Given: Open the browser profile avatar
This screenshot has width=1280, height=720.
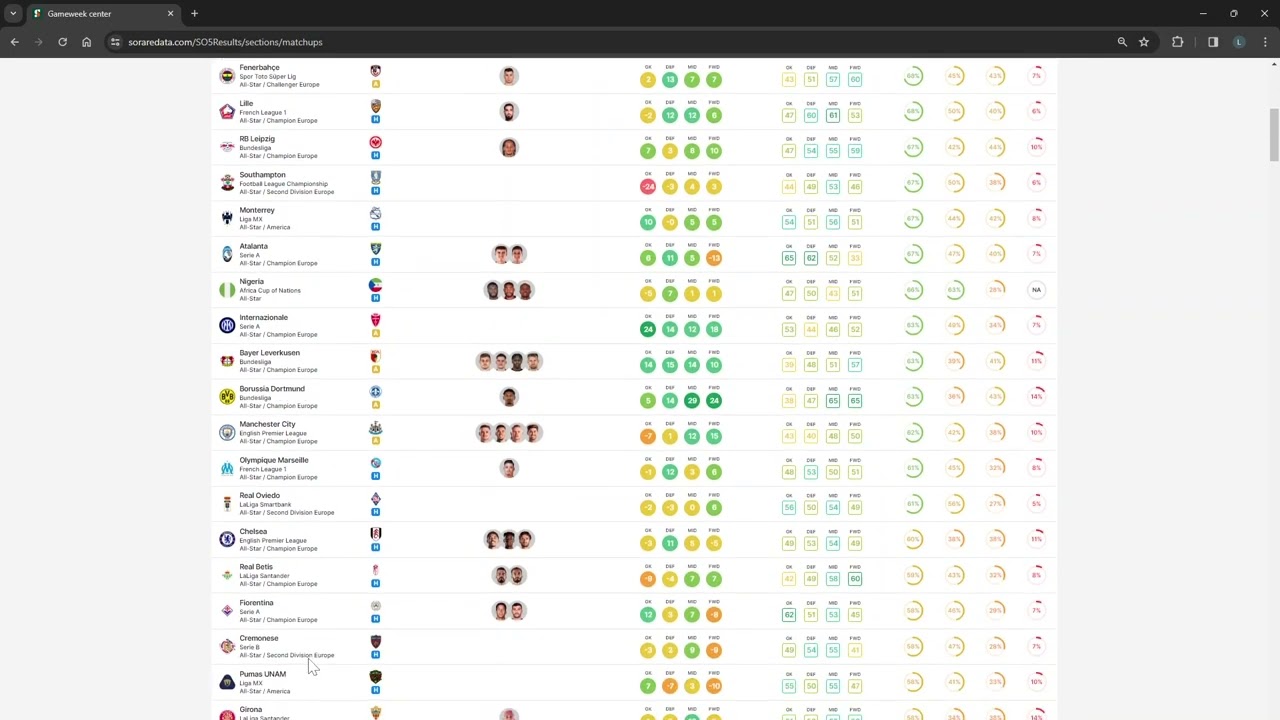Looking at the screenshot, I should (x=1239, y=42).
